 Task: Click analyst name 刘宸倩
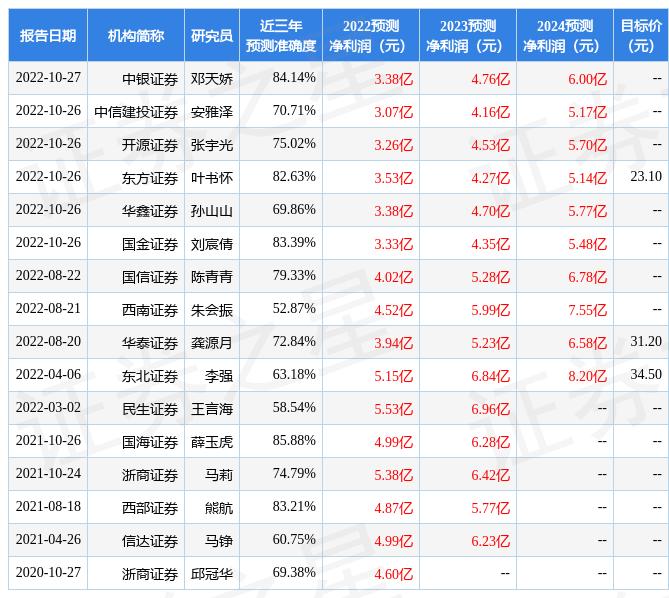[x=212, y=244]
